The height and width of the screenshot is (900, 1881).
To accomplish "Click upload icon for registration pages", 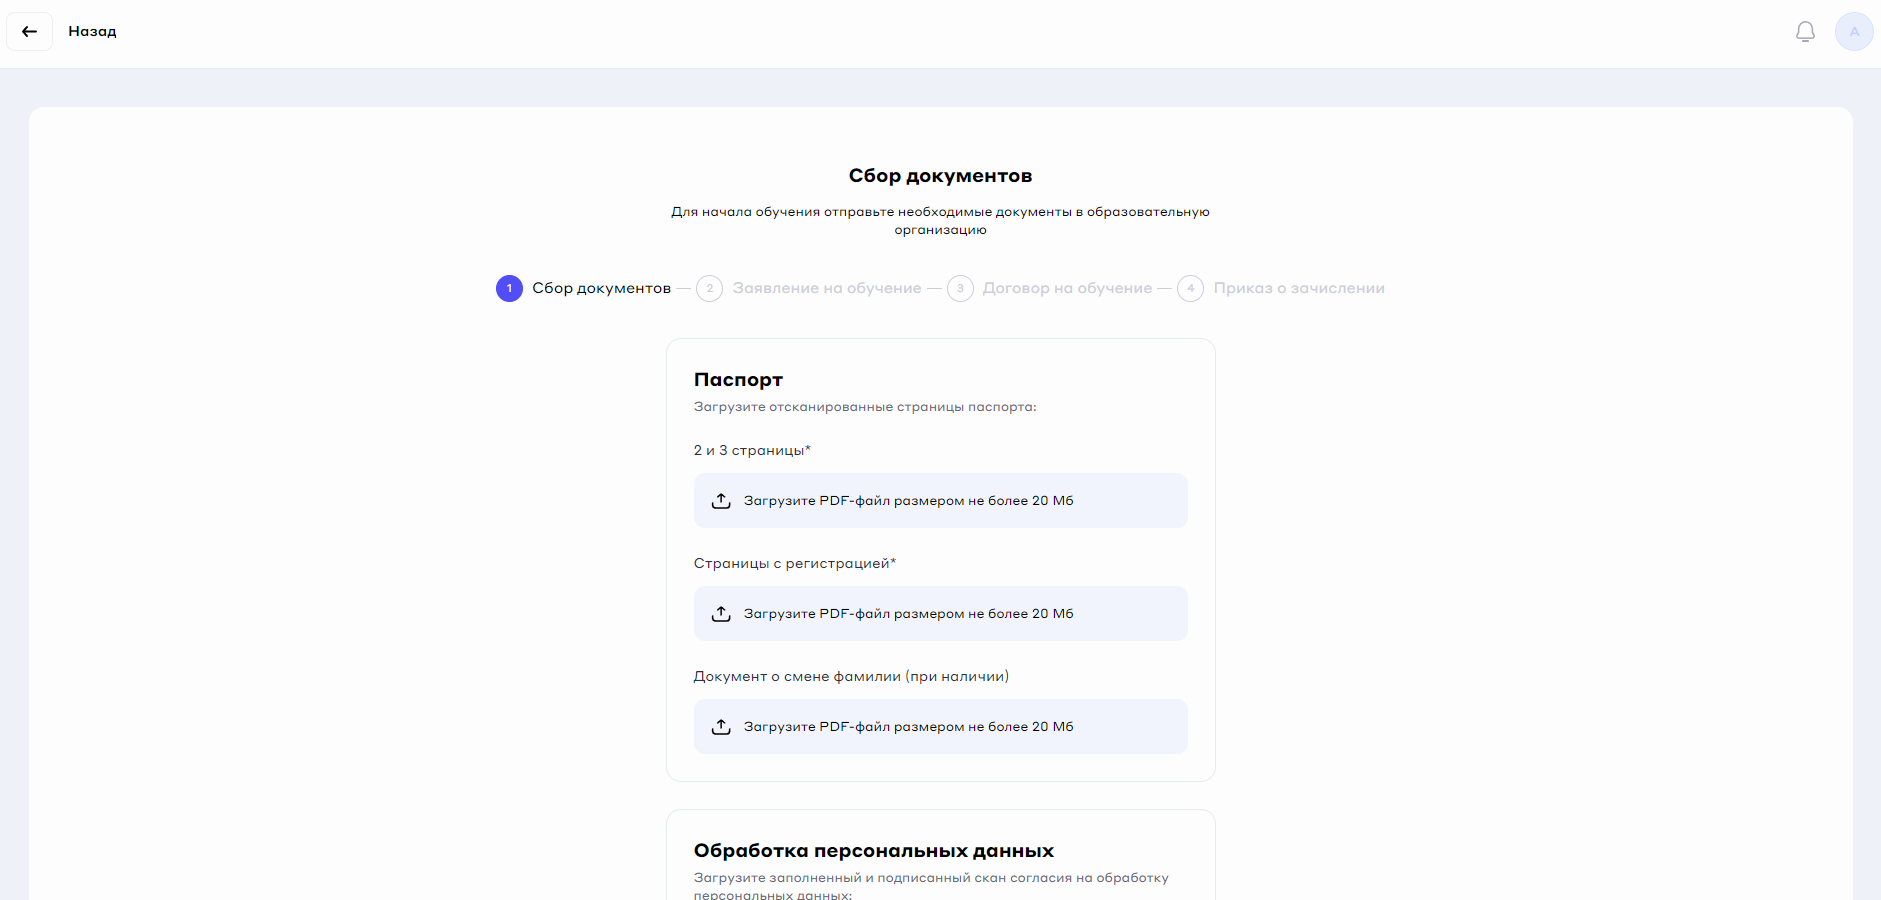I will [x=721, y=614].
